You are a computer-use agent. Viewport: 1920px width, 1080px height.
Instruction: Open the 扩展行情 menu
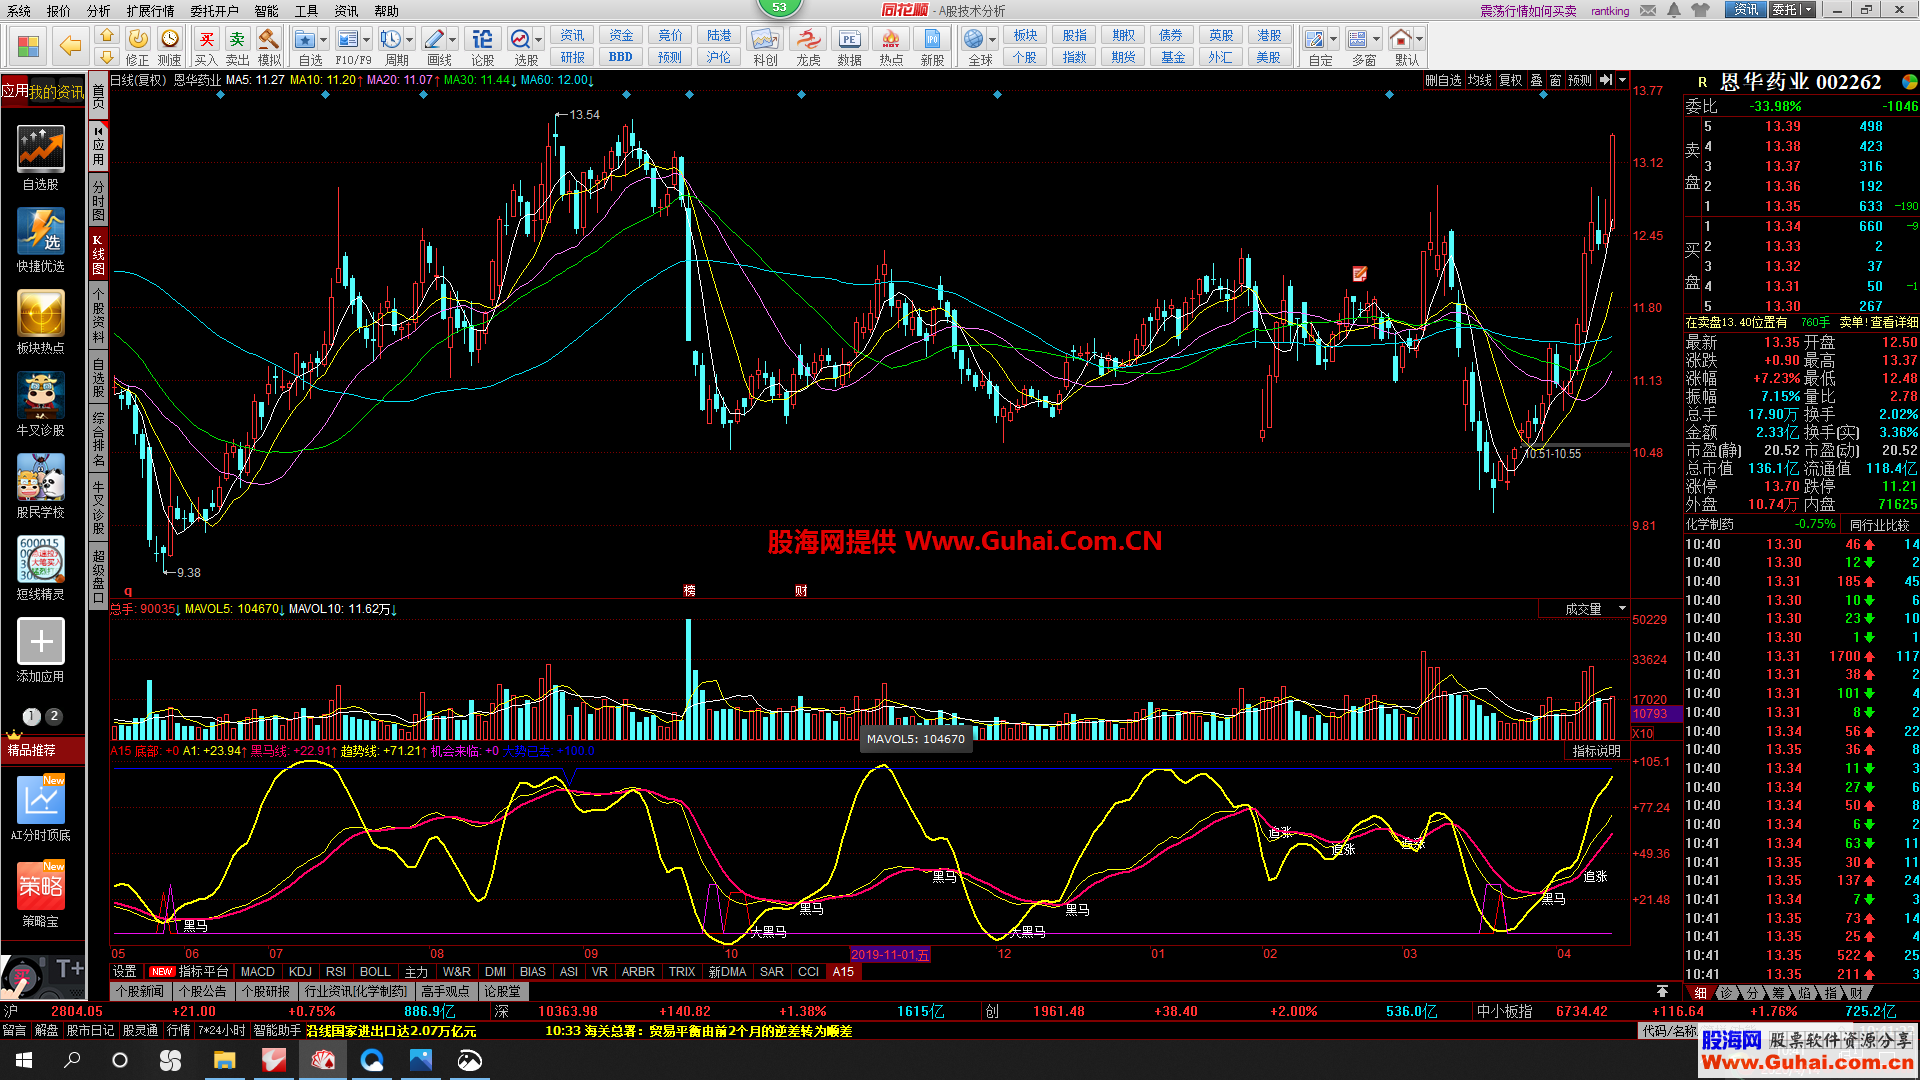[x=150, y=11]
